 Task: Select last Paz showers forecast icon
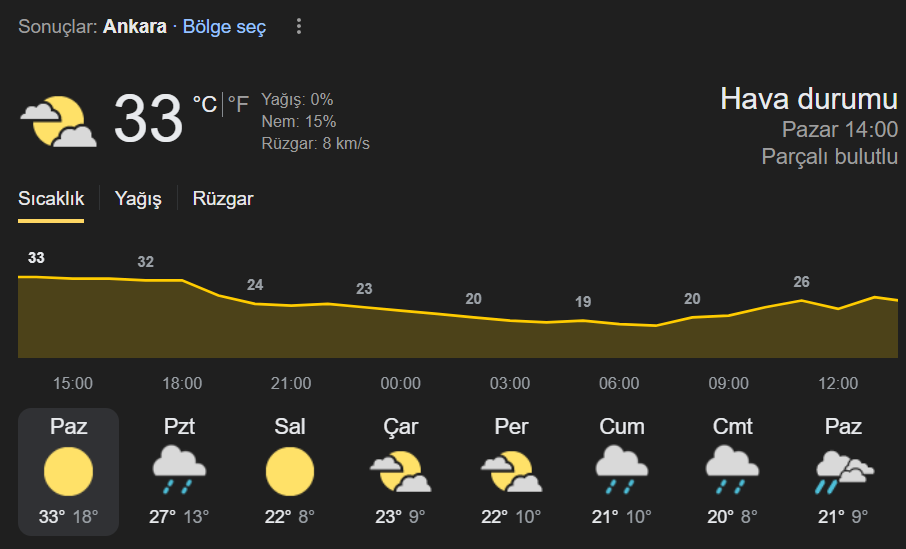844,472
